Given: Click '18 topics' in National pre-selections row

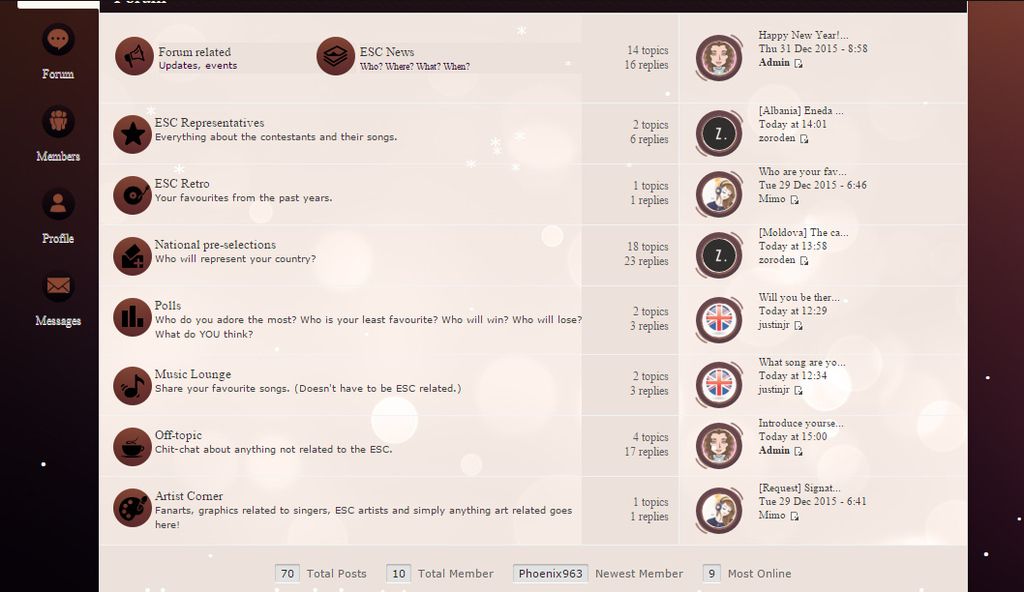Looking at the screenshot, I should [x=648, y=247].
